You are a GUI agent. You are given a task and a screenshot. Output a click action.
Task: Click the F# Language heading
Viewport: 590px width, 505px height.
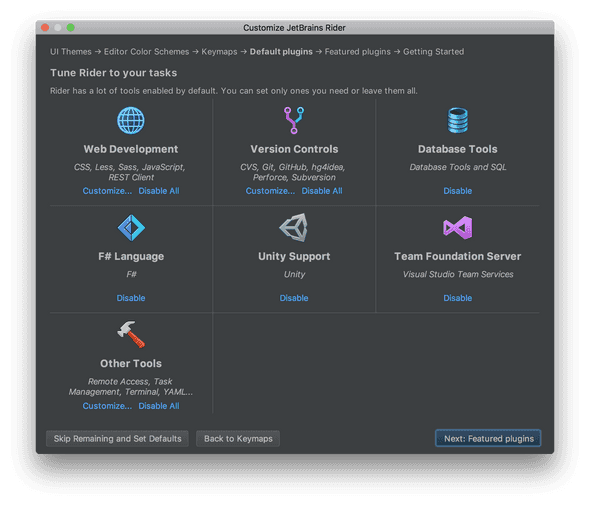pos(131,257)
